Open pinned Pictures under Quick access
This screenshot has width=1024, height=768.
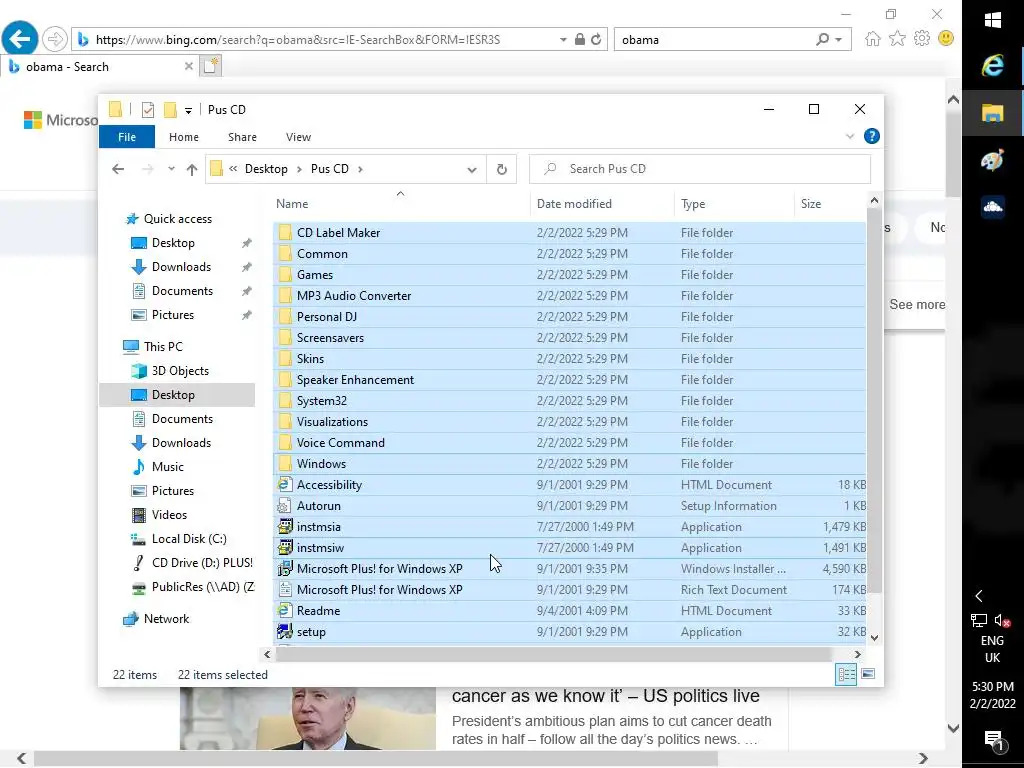(x=173, y=315)
